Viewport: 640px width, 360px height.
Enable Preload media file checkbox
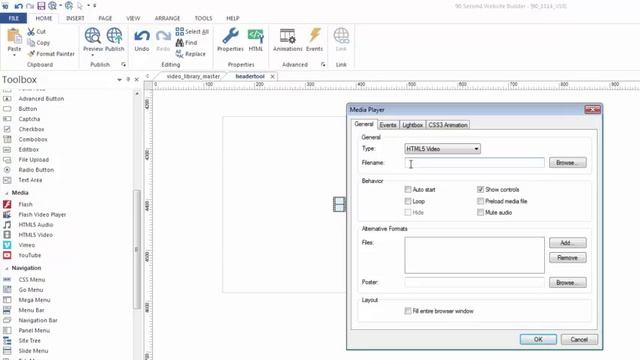pyautogui.click(x=480, y=201)
